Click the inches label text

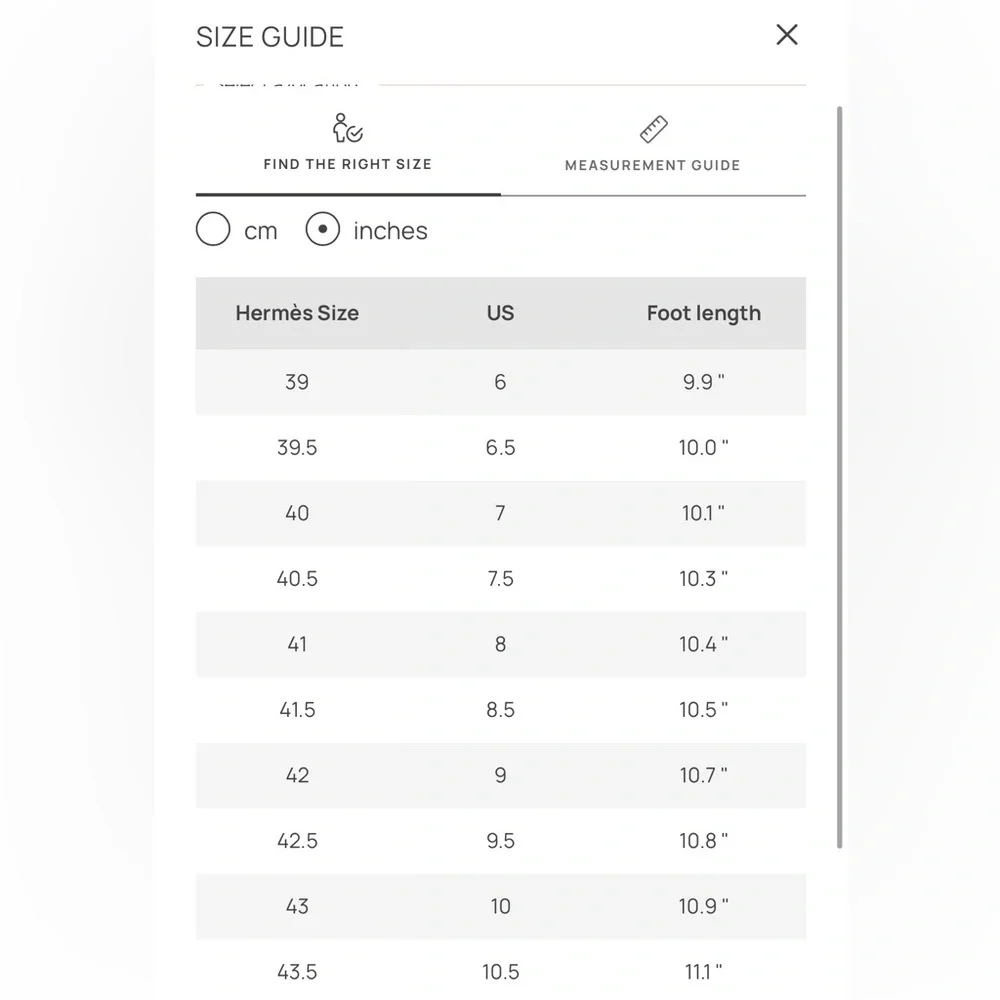click(390, 231)
